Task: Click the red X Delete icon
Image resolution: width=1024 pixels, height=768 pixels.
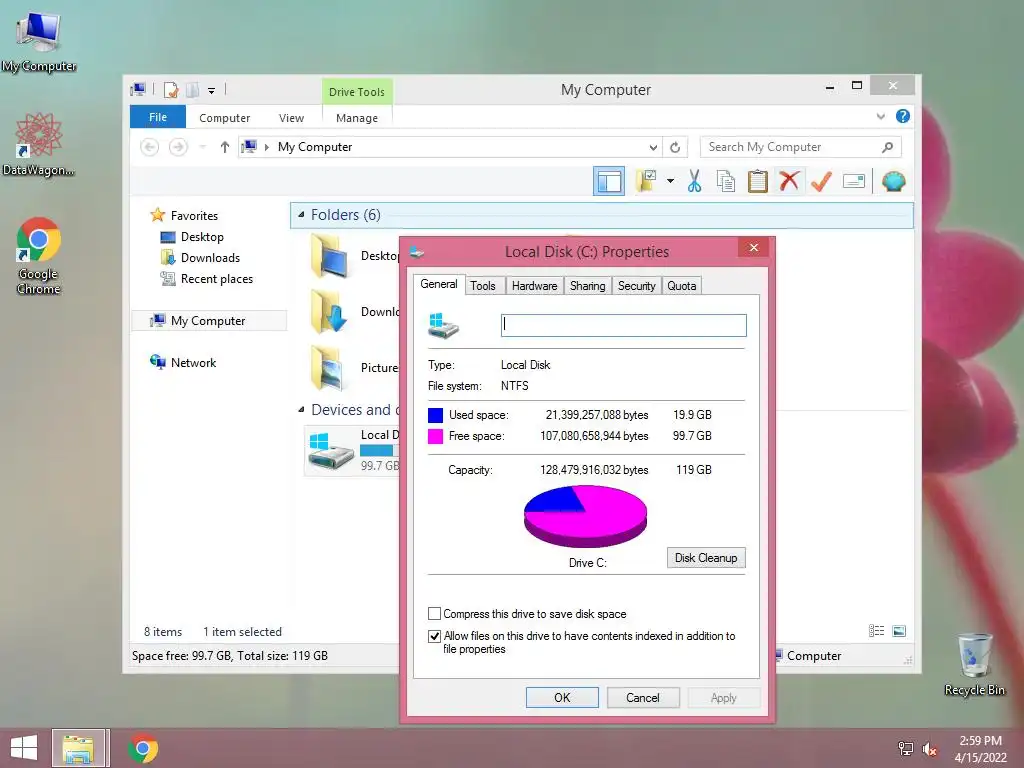Action: [x=790, y=180]
